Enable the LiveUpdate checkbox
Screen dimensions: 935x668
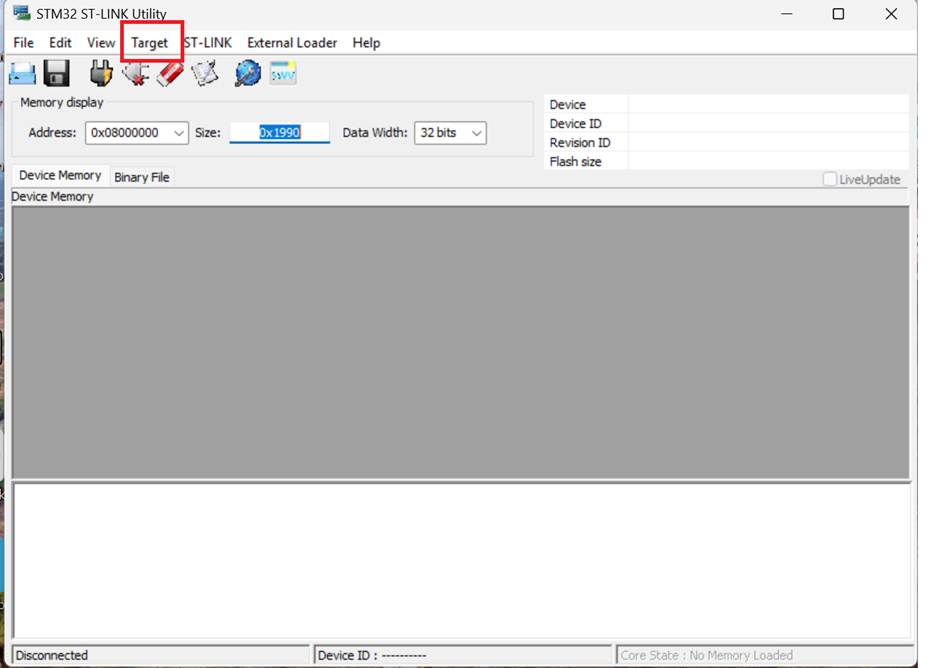[830, 179]
